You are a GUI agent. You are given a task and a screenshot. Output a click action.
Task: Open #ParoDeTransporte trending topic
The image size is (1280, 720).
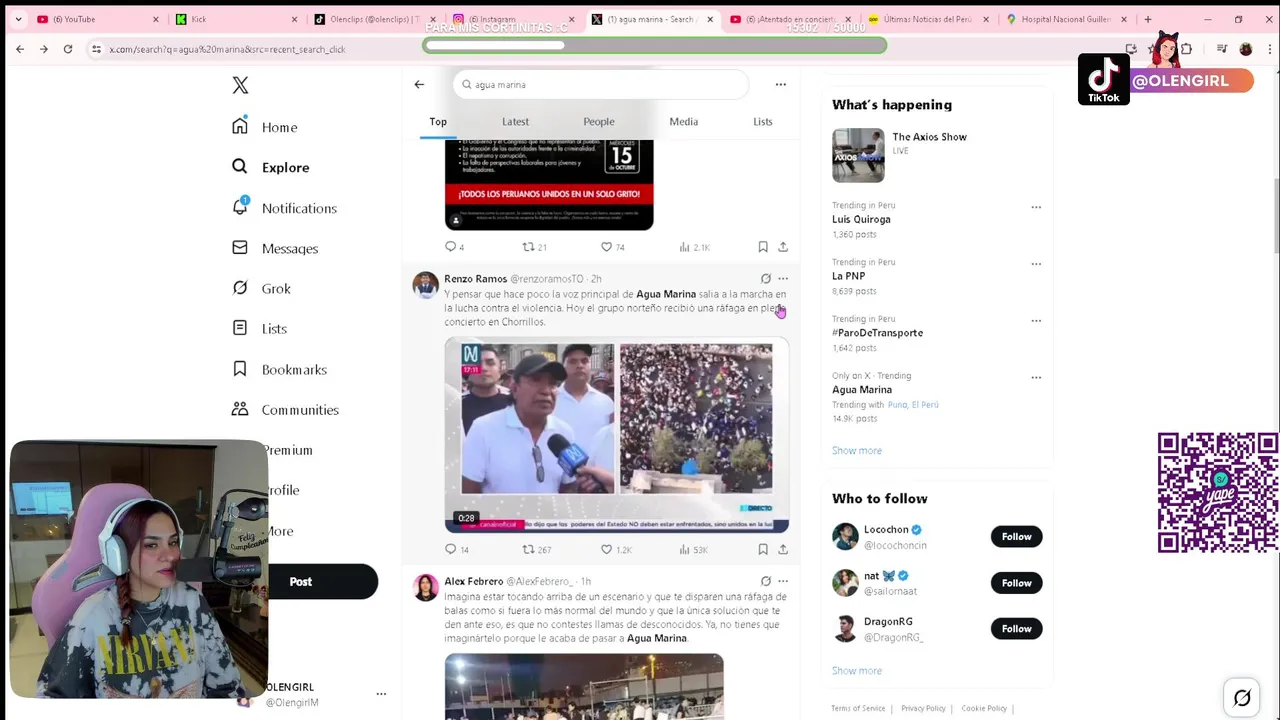877,333
